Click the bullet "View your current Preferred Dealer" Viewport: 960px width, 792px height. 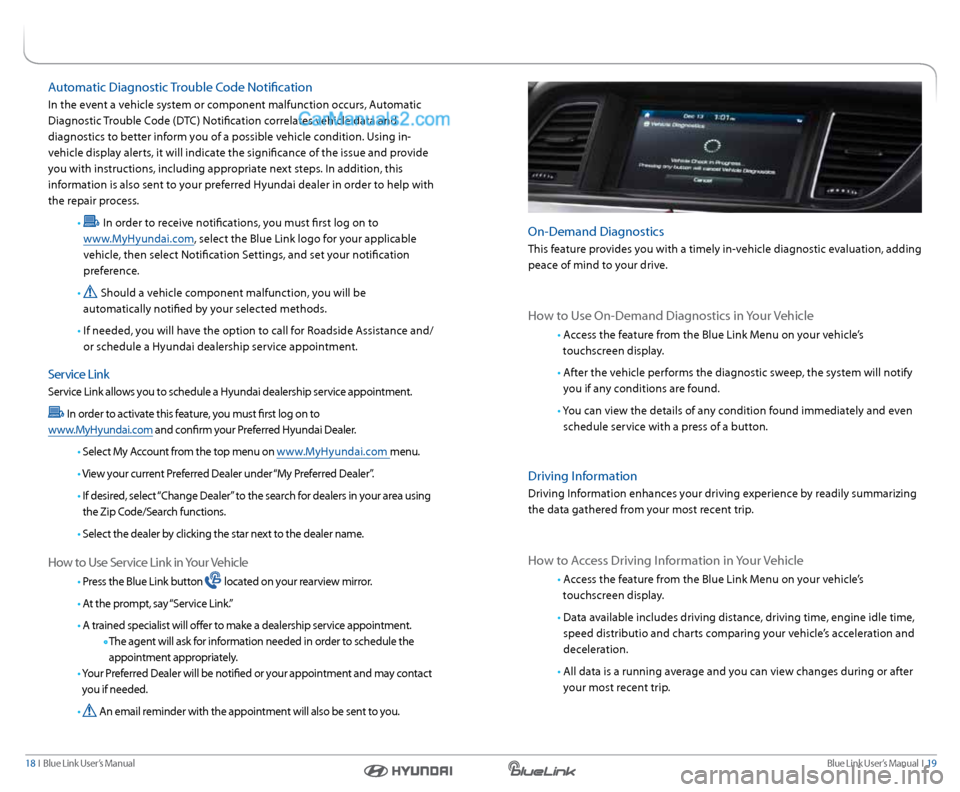click(x=228, y=474)
